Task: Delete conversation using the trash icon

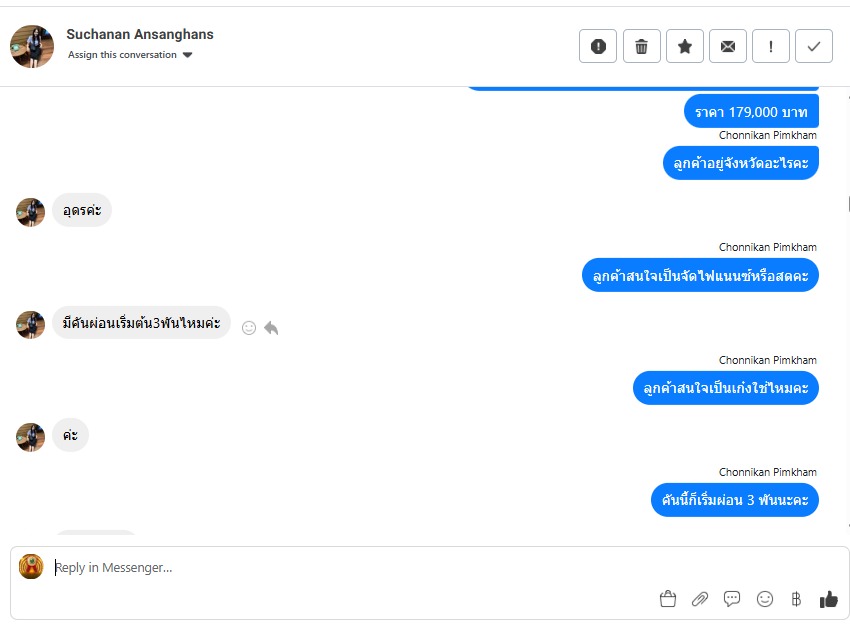Action: pyautogui.click(x=641, y=46)
